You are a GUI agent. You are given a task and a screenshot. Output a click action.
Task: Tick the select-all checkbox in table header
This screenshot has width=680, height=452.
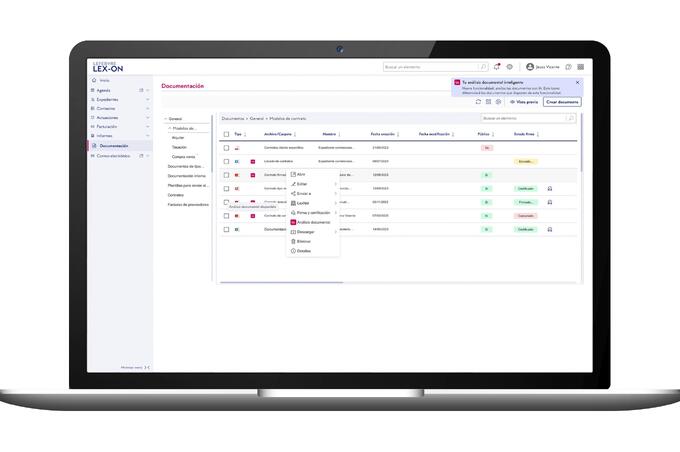(x=226, y=134)
